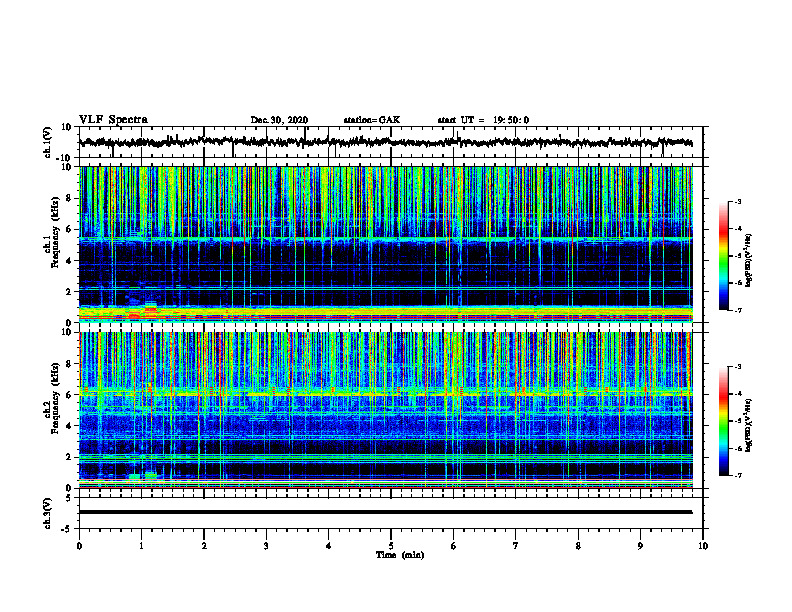Click the "4" kHz tick on ch.2 frequency axis

pyautogui.click(x=69, y=426)
